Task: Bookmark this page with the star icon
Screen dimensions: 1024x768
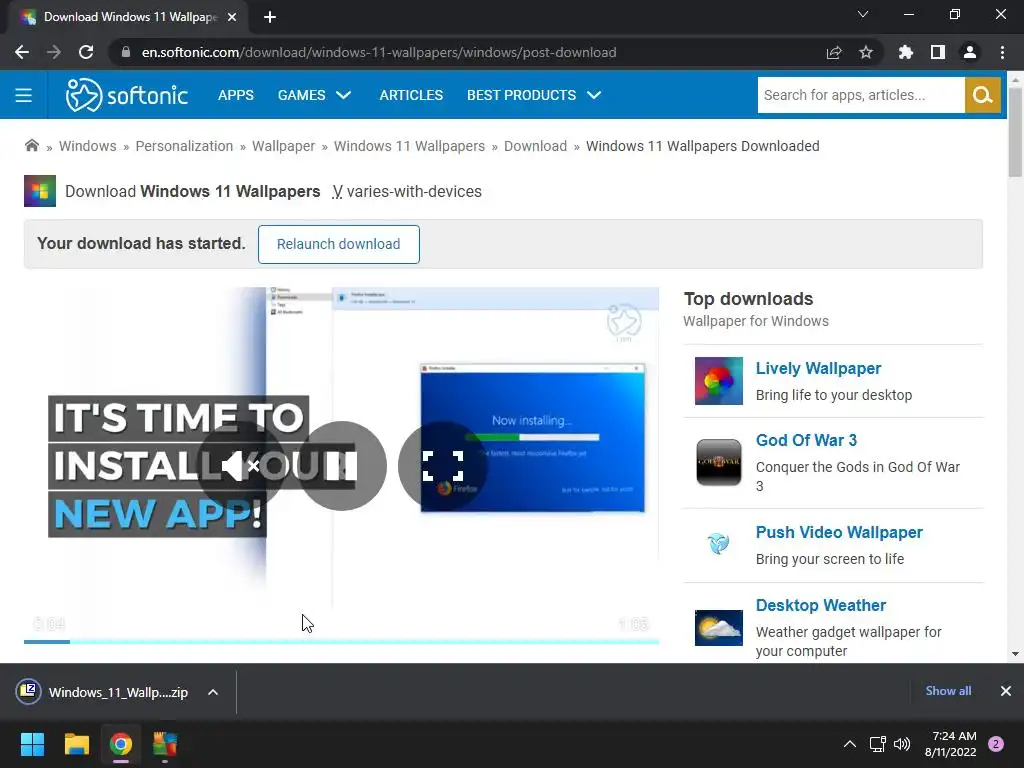Action: pyautogui.click(x=866, y=52)
